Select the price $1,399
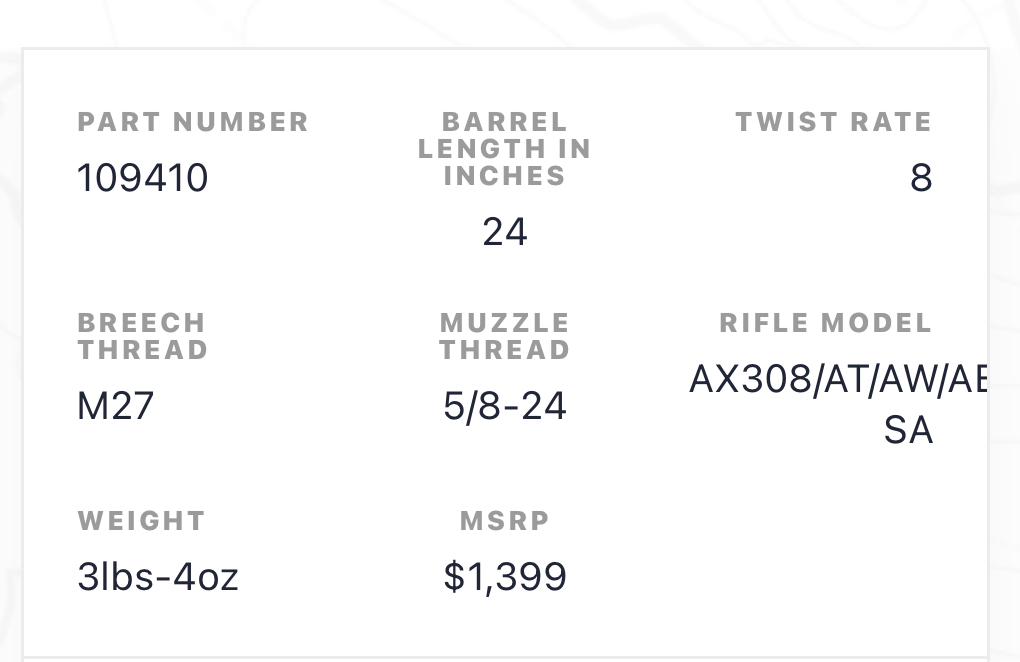Image resolution: width=1020 pixels, height=662 pixels. click(505, 577)
